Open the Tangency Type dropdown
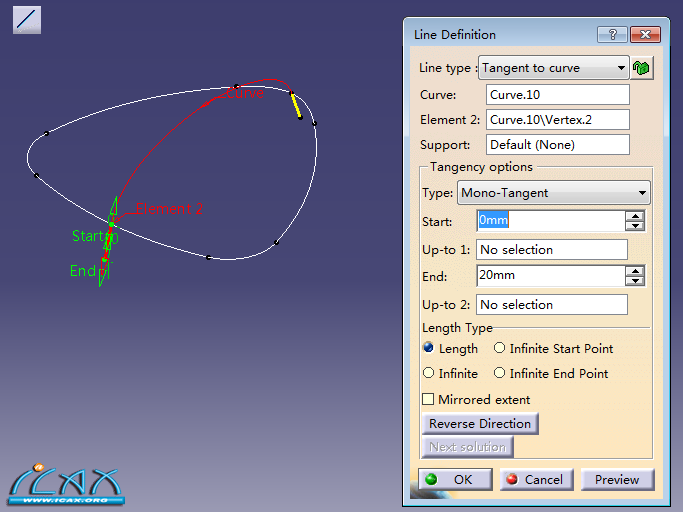This screenshot has width=683, height=512. [554, 193]
